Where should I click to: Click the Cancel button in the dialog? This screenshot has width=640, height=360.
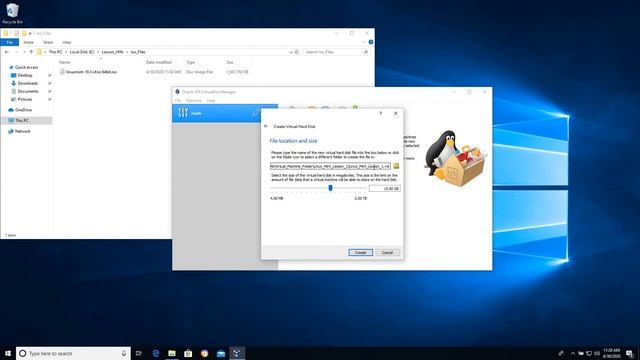[387, 253]
